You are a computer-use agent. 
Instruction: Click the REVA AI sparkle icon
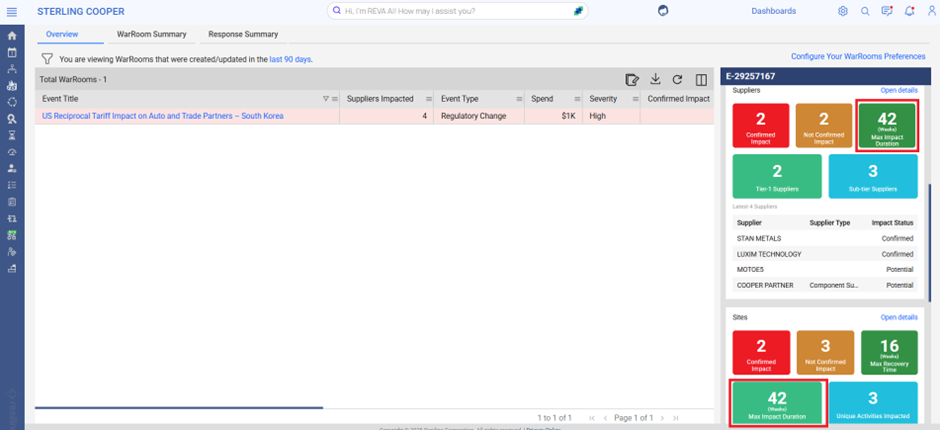[x=579, y=11]
